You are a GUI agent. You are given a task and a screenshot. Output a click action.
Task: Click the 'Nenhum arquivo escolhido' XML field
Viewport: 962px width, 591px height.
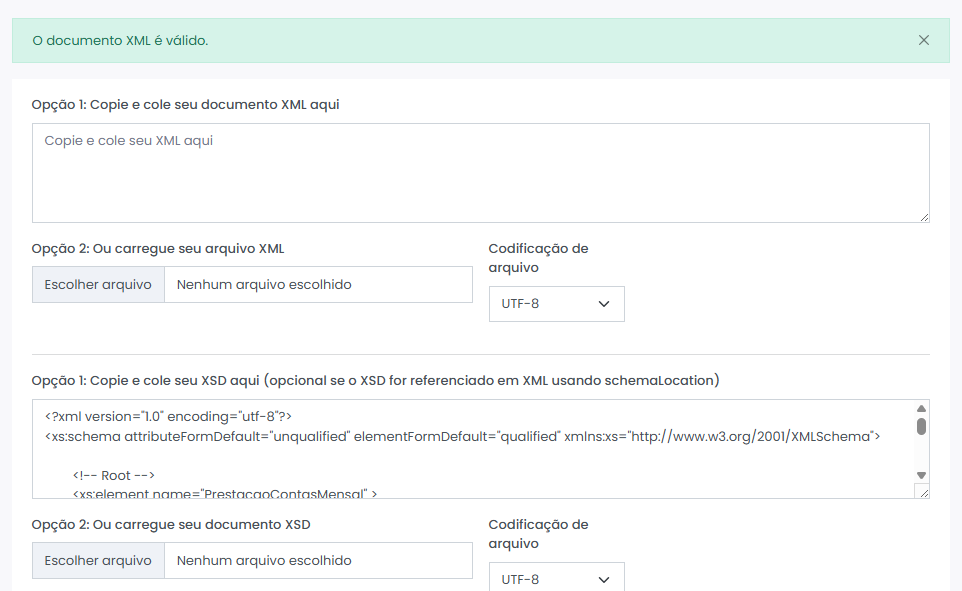coord(320,284)
